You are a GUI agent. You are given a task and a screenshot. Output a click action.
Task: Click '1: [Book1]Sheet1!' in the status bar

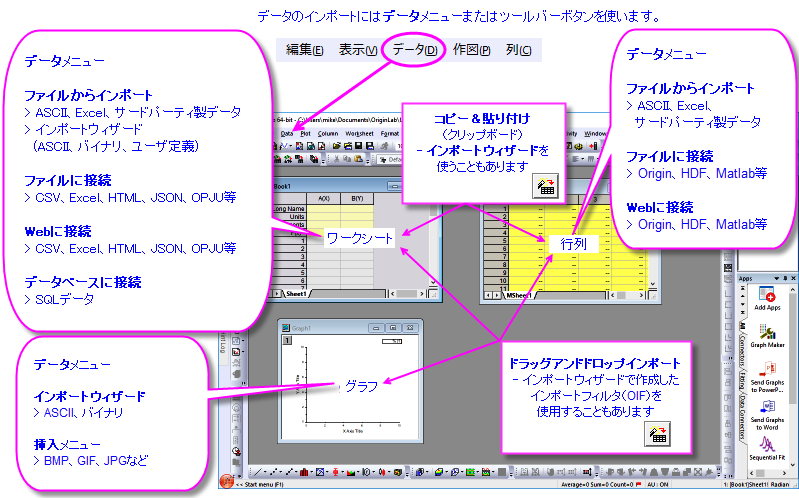[x=746, y=484]
